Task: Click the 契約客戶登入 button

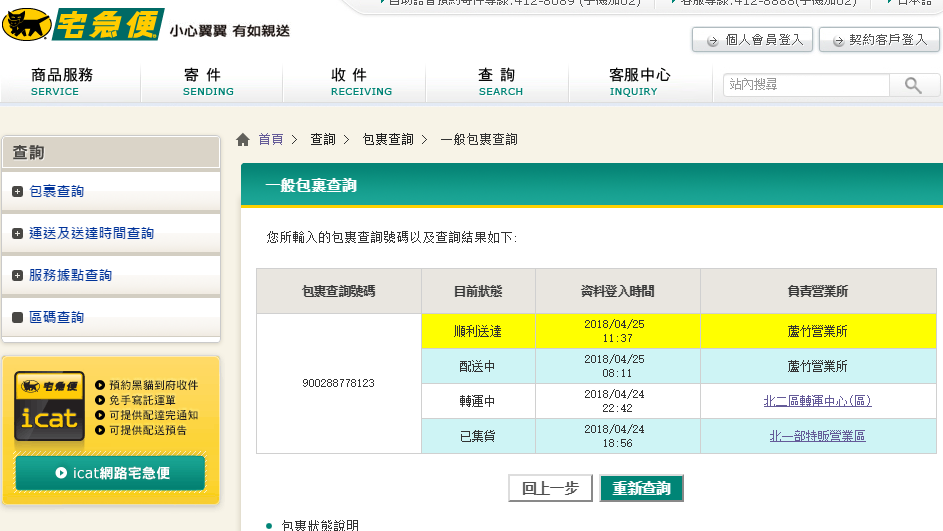Action: (878, 40)
